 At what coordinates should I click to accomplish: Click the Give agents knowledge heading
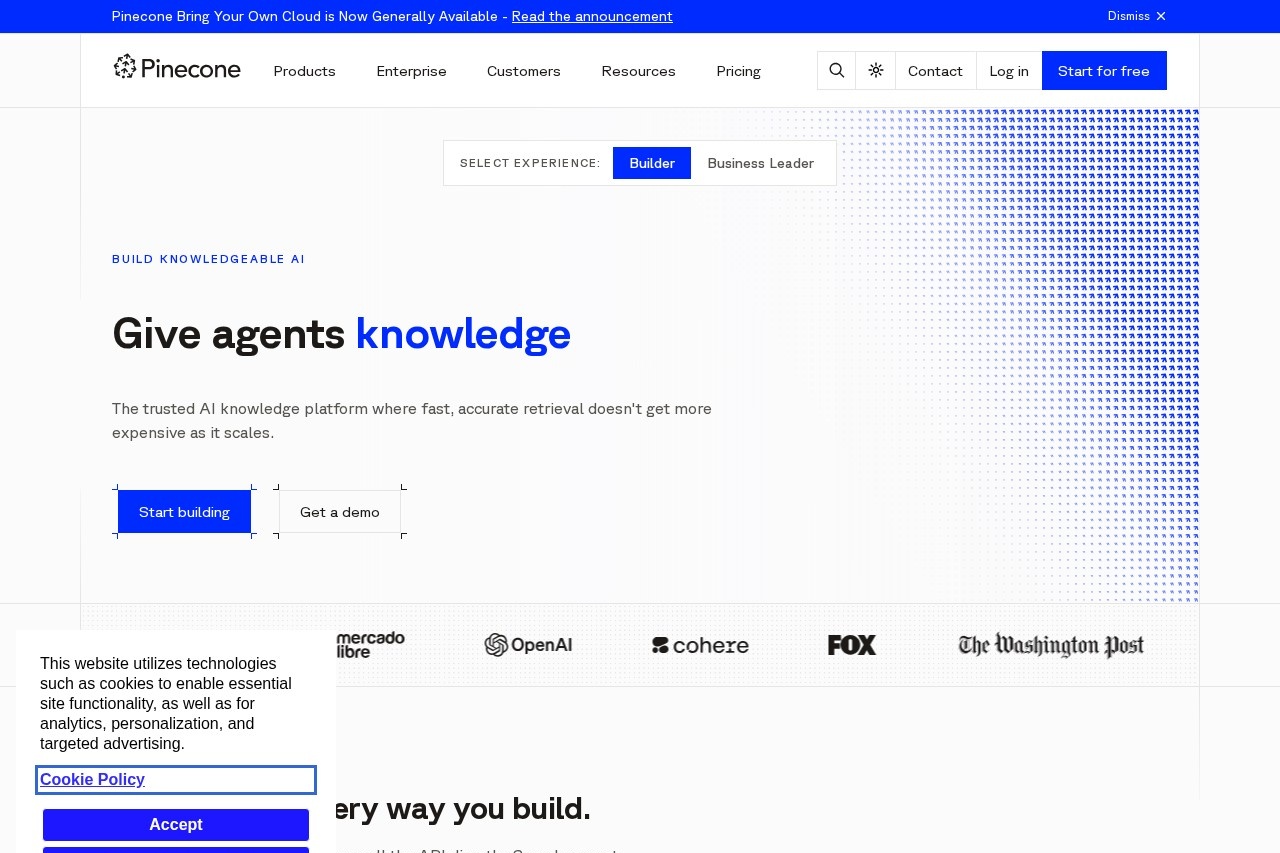point(341,334)
